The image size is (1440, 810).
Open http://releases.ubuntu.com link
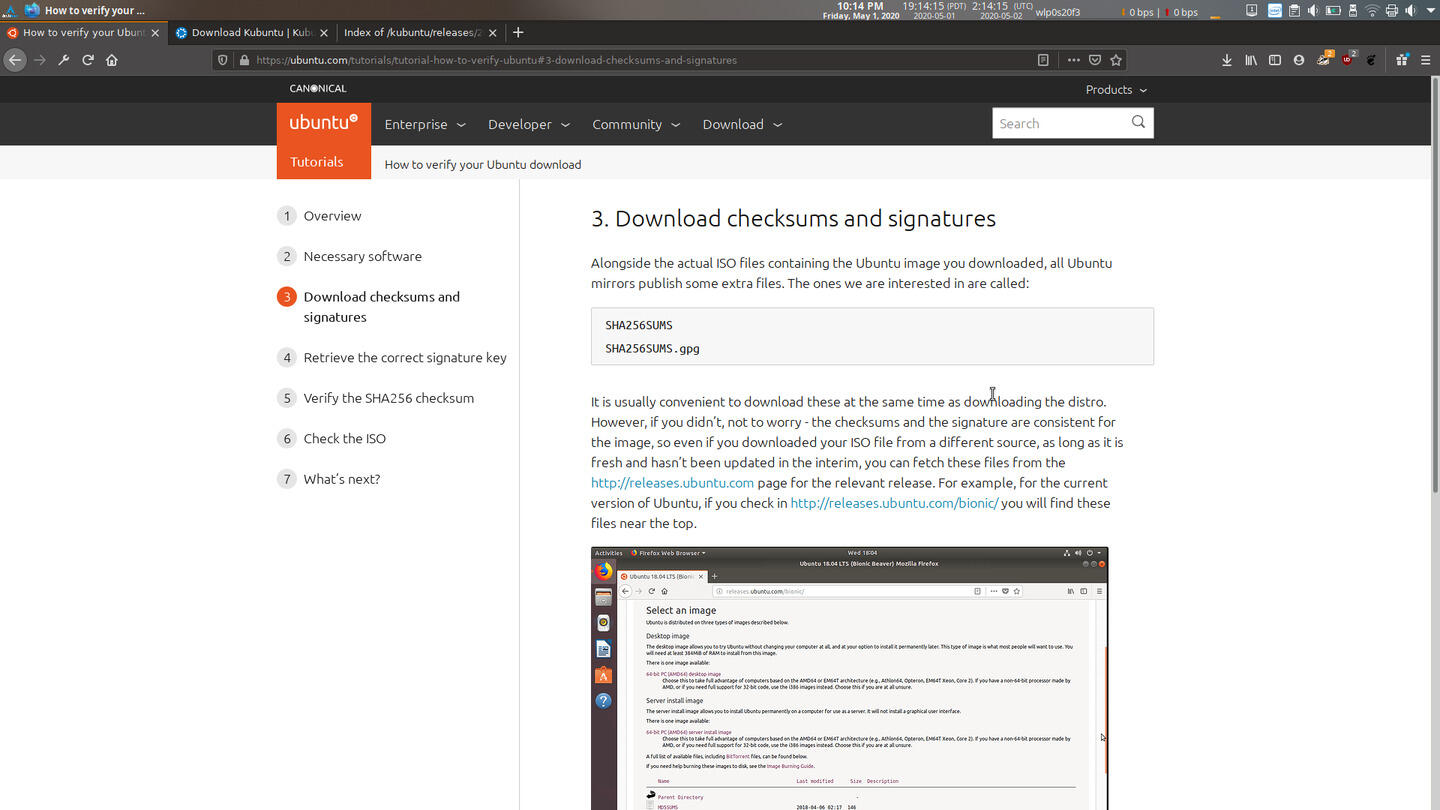pos(672,482)
